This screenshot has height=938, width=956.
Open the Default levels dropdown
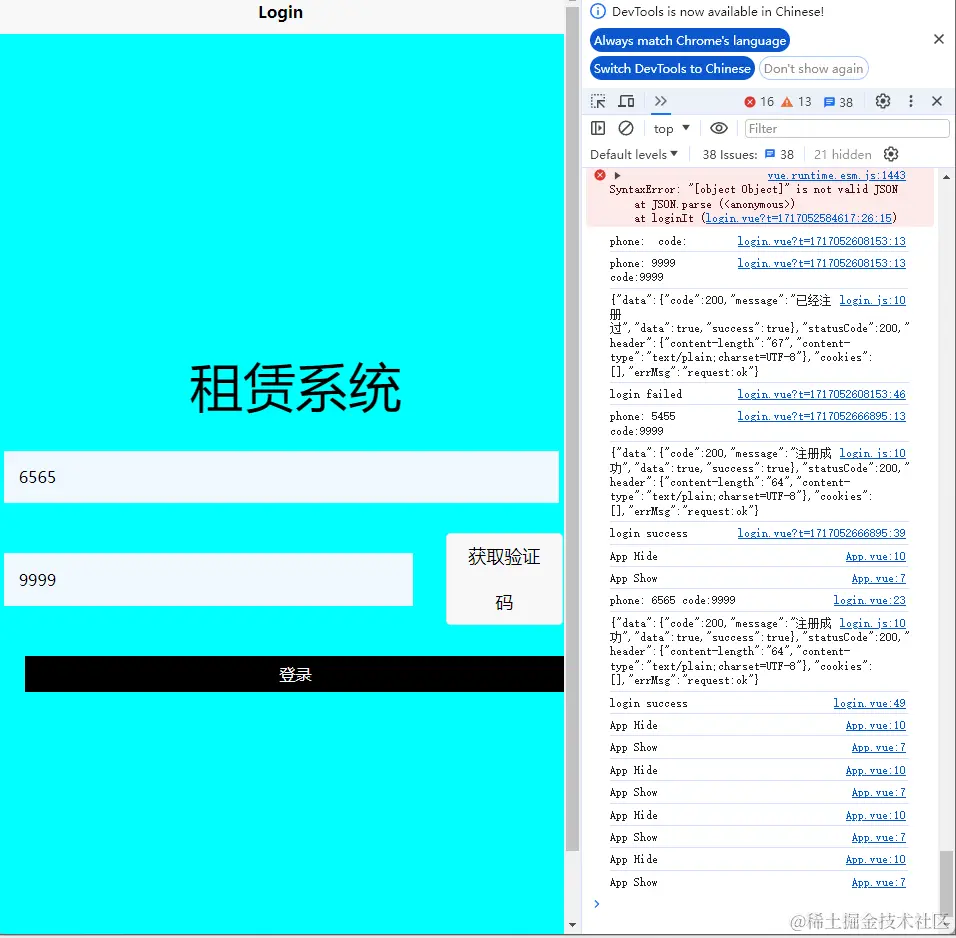(x=633, y=154)
